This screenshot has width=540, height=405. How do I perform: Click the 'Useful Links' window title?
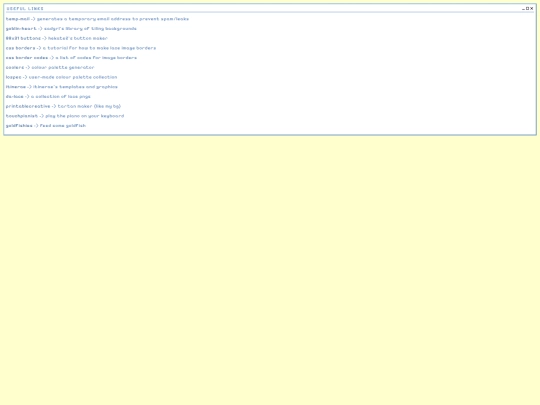(x=25, y=8)
